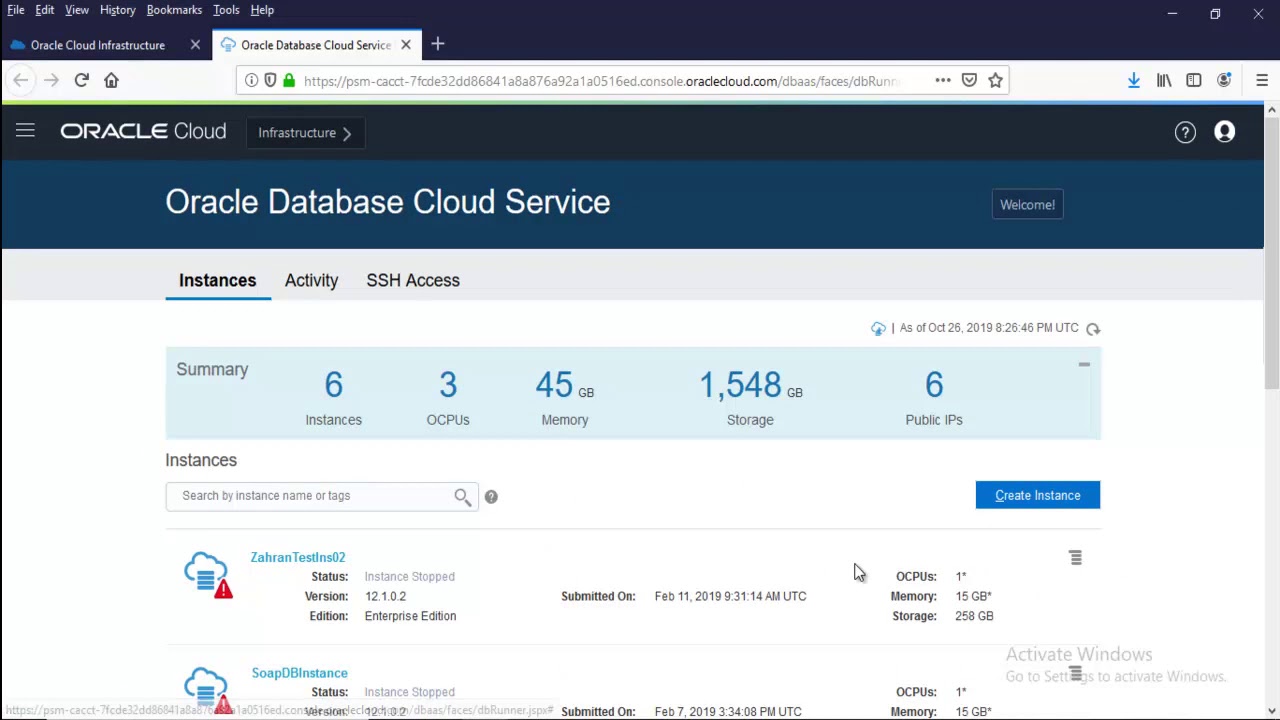Open search help tooltip icon
This screenshot has width=1280, height=720.
point(491,496)
